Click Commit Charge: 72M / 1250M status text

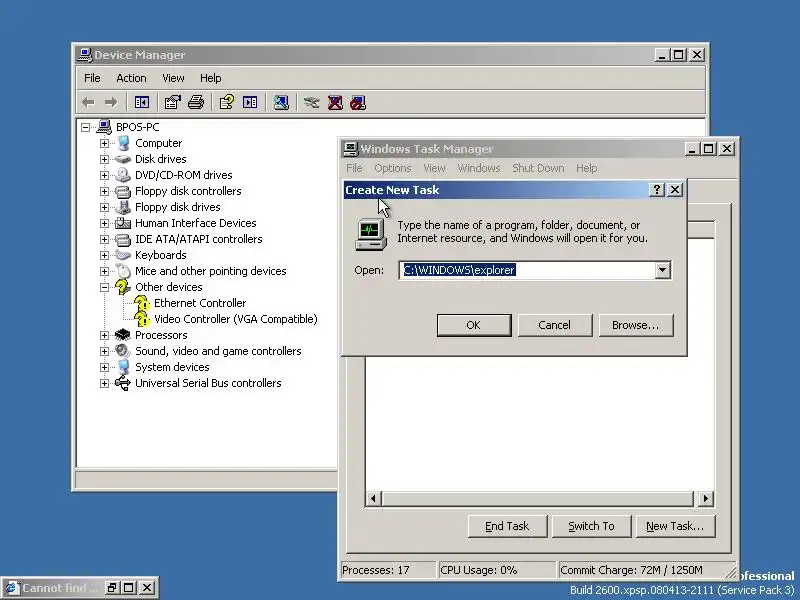[631, 570]
